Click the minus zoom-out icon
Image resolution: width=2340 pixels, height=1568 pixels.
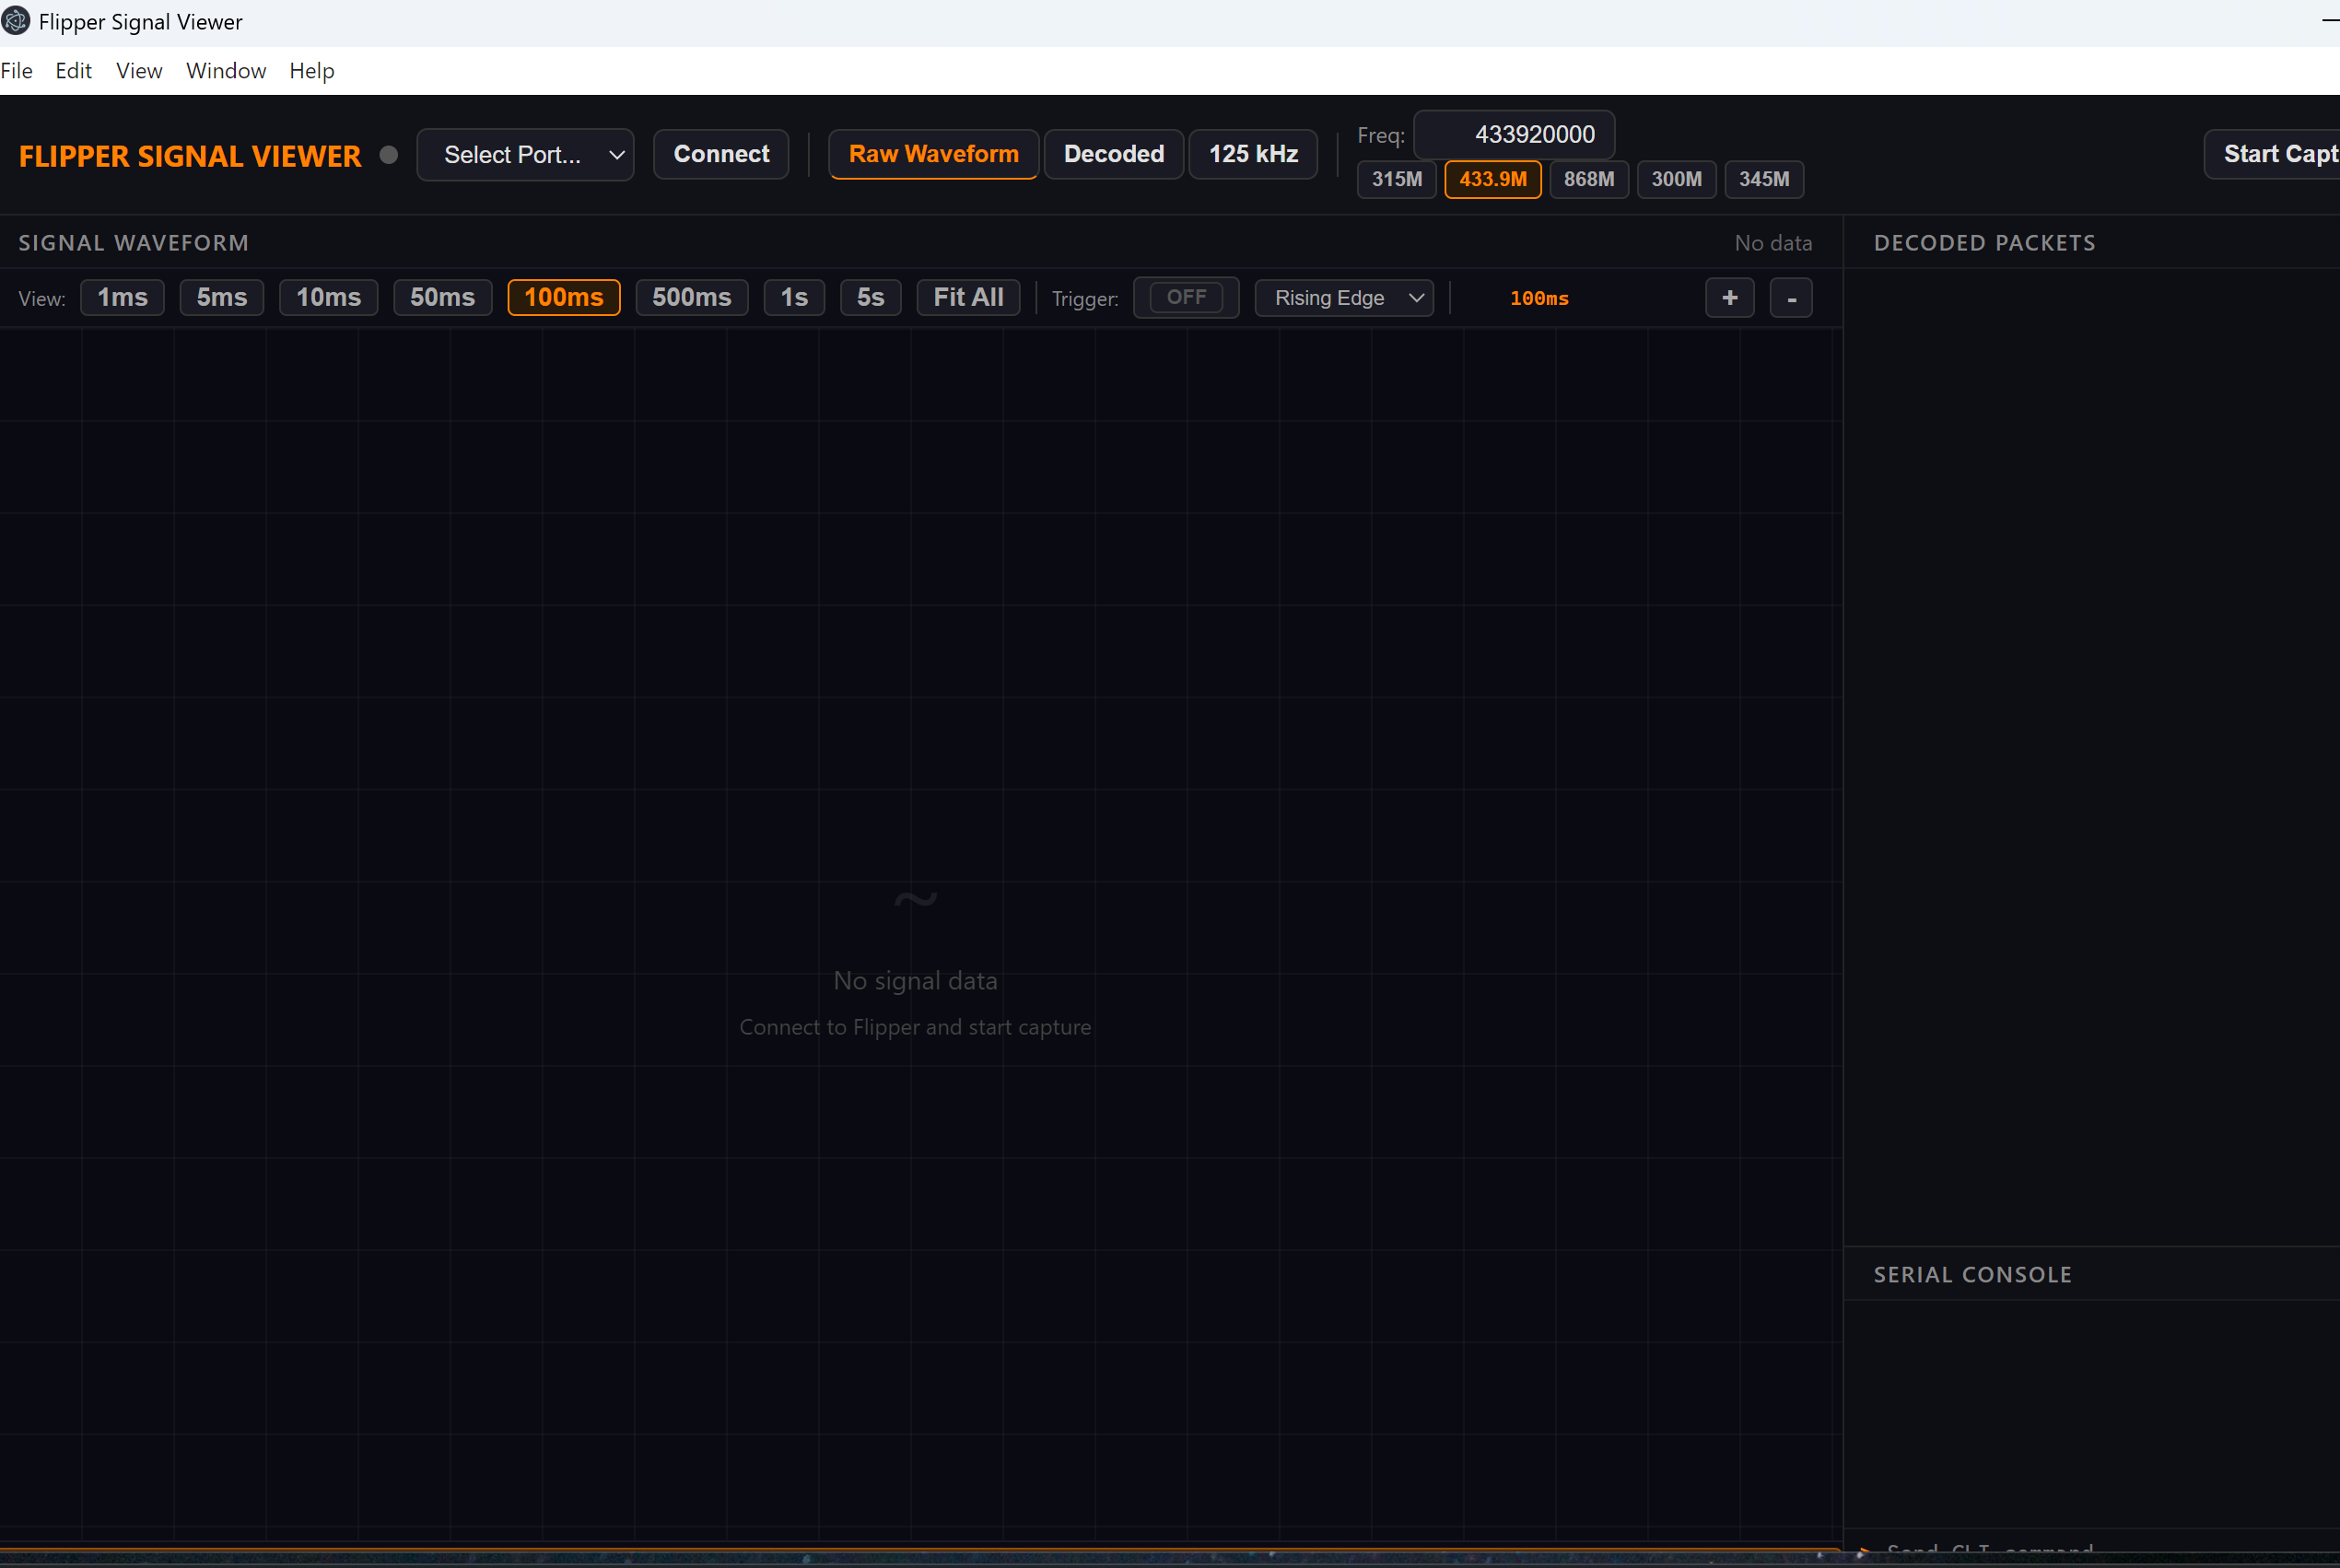point(1791,298)
